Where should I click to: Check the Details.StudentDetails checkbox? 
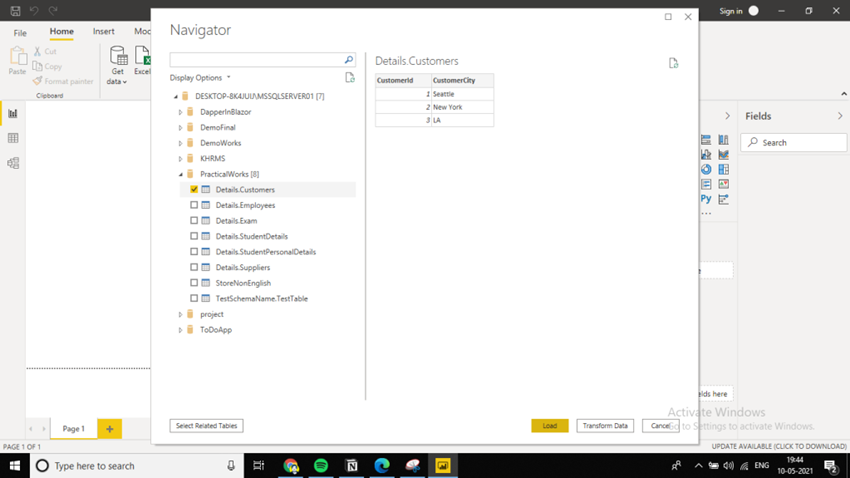coord(194,236)
